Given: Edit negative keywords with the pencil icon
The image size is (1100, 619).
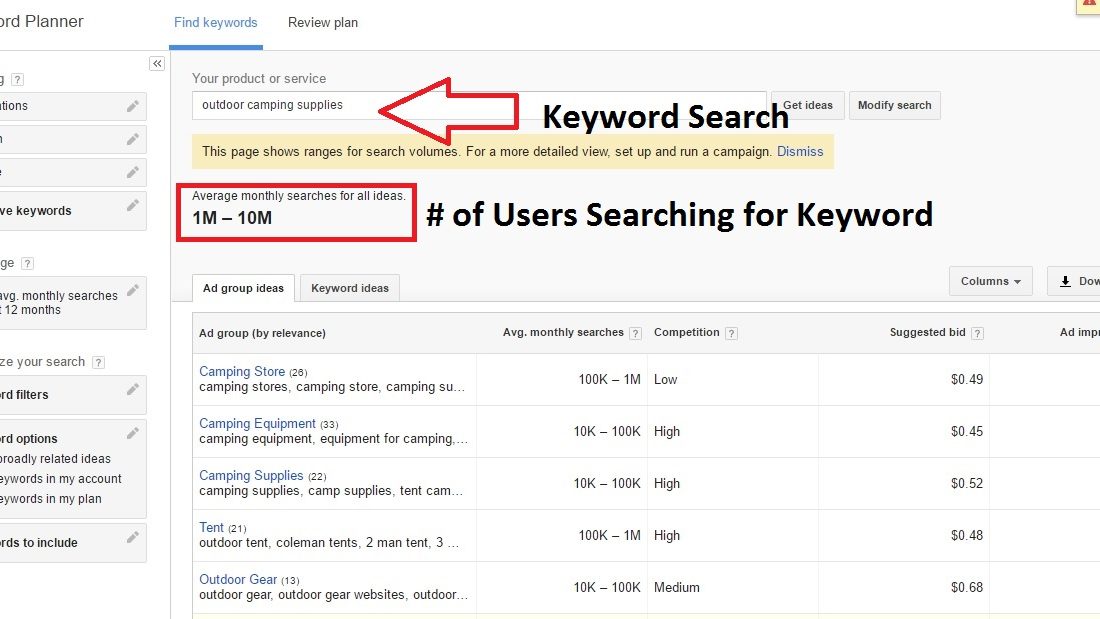Looking at the screenshot, I should [x=133, y=206].
